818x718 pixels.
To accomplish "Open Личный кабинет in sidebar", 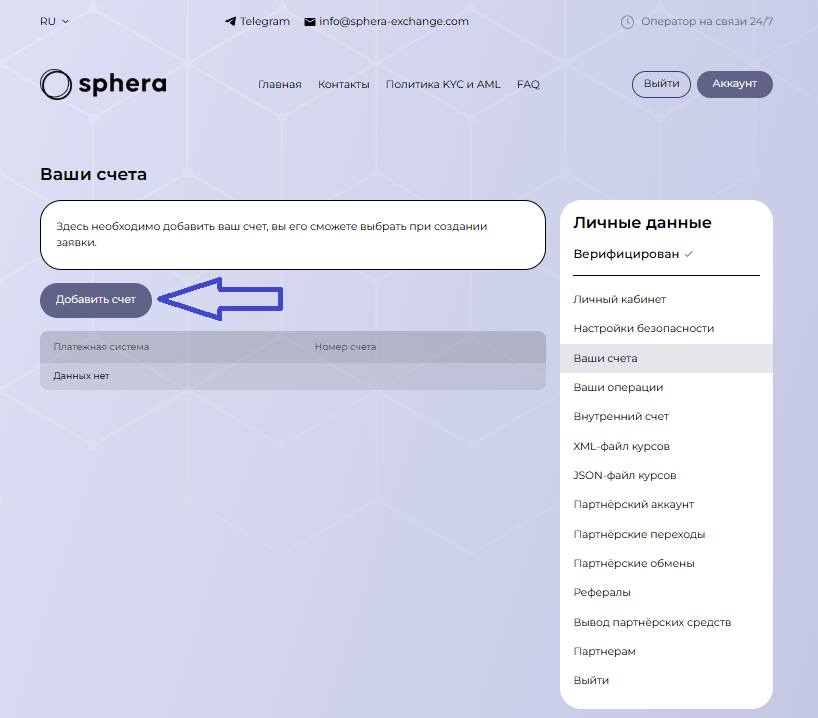I will pyautogui.click(x=619, y=299).
